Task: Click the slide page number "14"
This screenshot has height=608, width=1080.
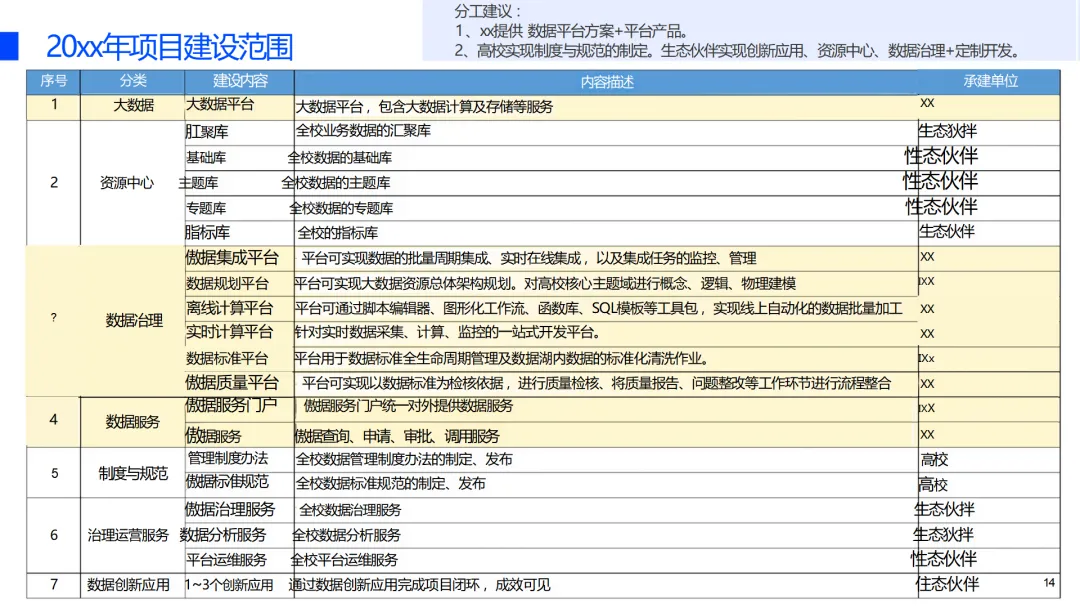Action: pyautogui.click(x=1049, y=583)
